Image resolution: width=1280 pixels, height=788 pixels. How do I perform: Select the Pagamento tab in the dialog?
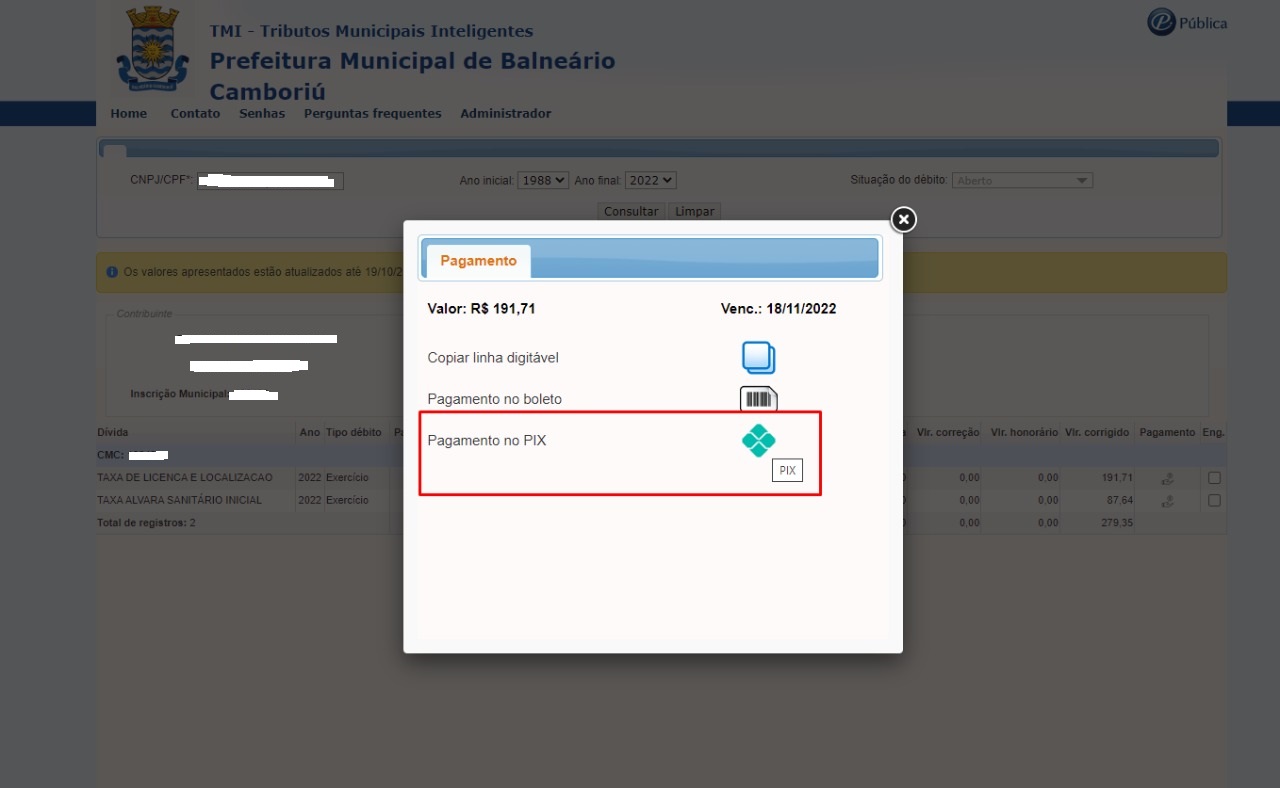[x=478, y=261]
